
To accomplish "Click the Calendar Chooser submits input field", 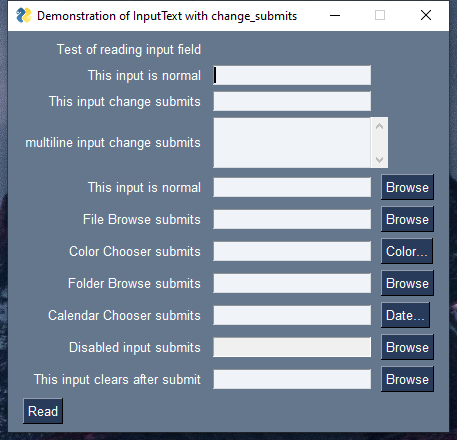I will 292,315.
